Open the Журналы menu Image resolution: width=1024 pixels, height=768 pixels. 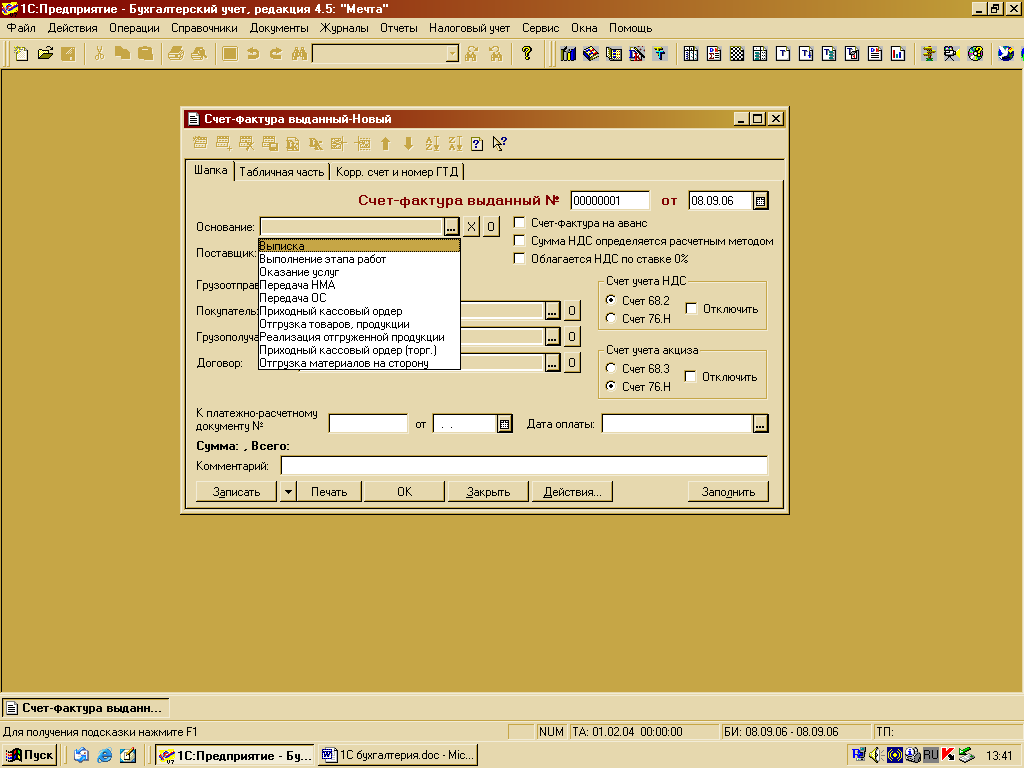(344, 28)
